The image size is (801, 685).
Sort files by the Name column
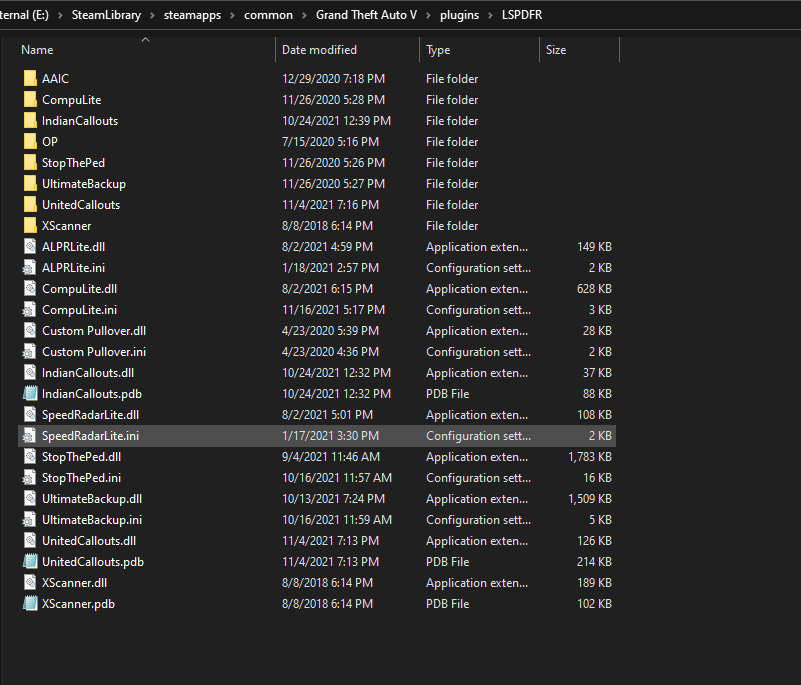37,50
